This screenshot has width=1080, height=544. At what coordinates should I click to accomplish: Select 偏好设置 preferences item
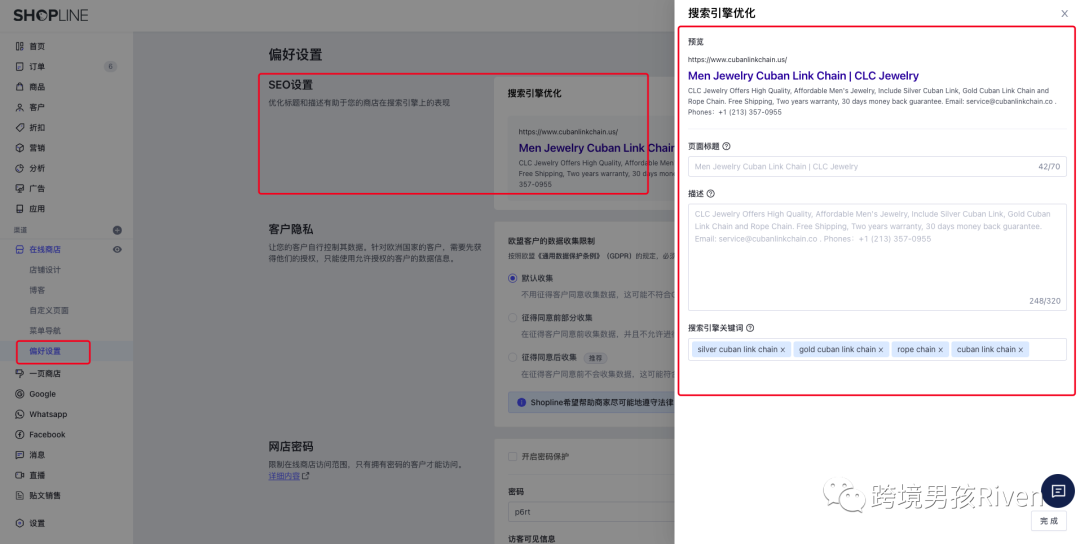45,351
